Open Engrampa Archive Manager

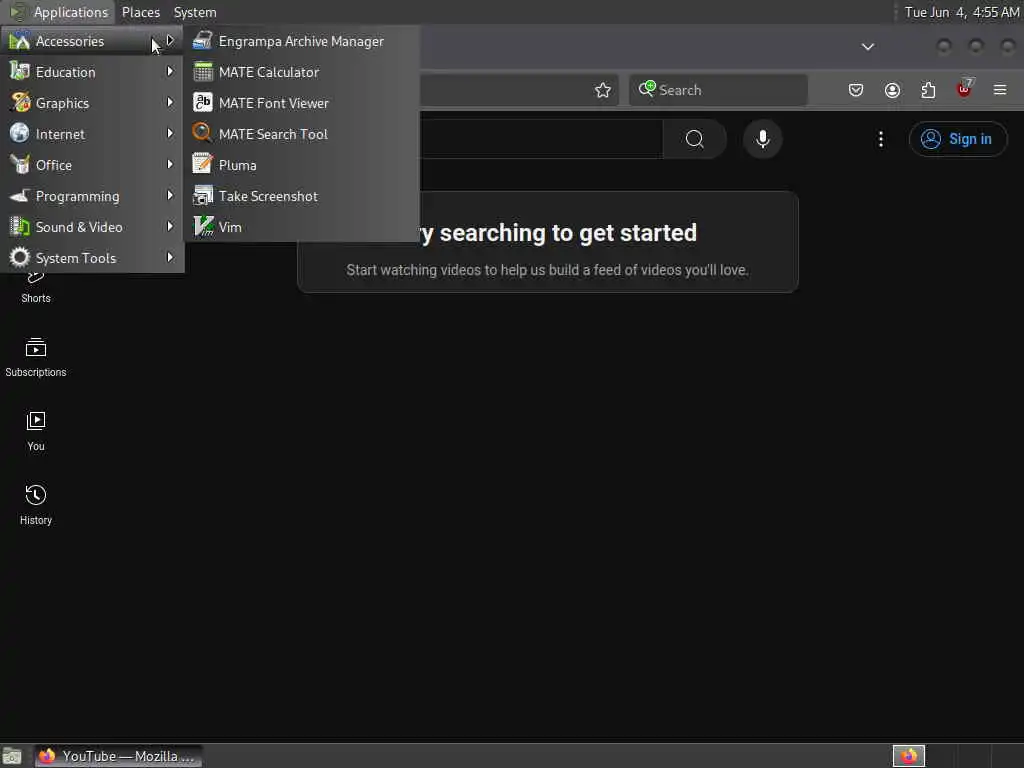pyautogui.click(x=301, y=41)
